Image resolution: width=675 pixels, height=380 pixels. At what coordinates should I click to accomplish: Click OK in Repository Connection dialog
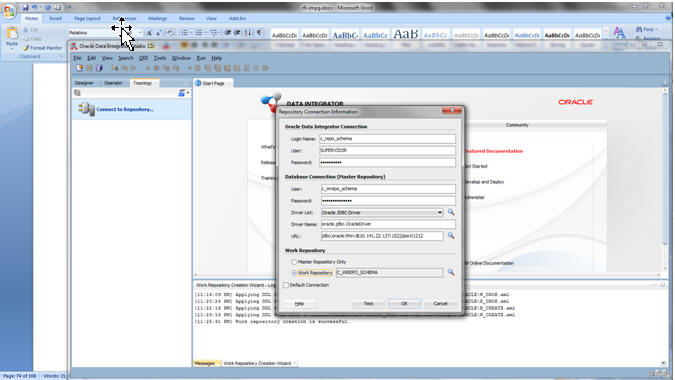coord(404,303)
